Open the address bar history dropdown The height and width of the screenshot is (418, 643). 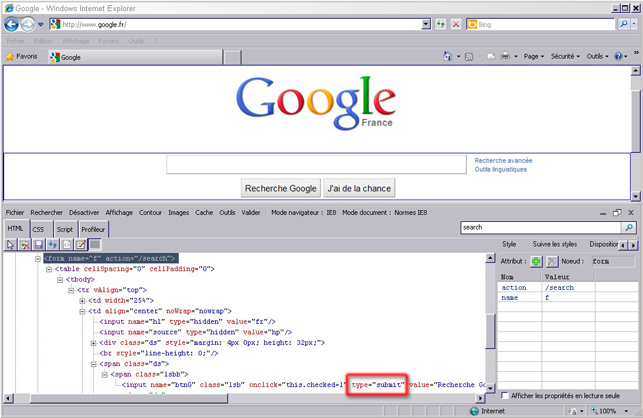point(426,24)
